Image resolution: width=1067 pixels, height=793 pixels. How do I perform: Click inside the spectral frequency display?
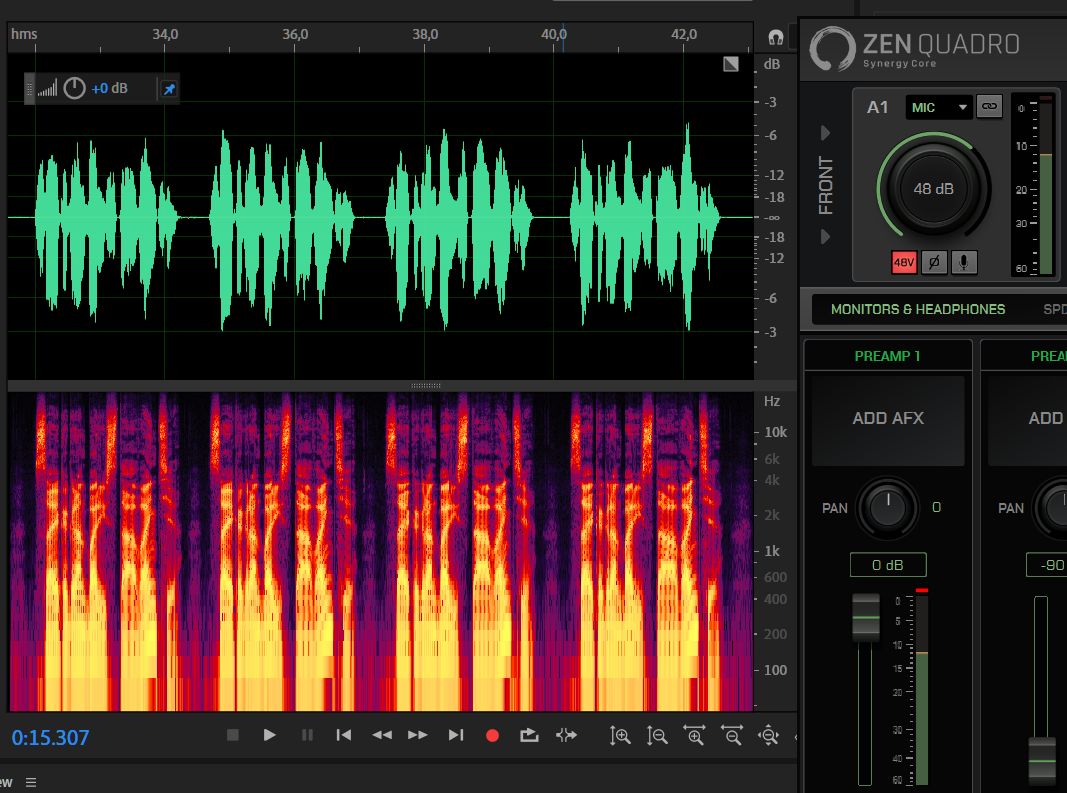point(381,551)
